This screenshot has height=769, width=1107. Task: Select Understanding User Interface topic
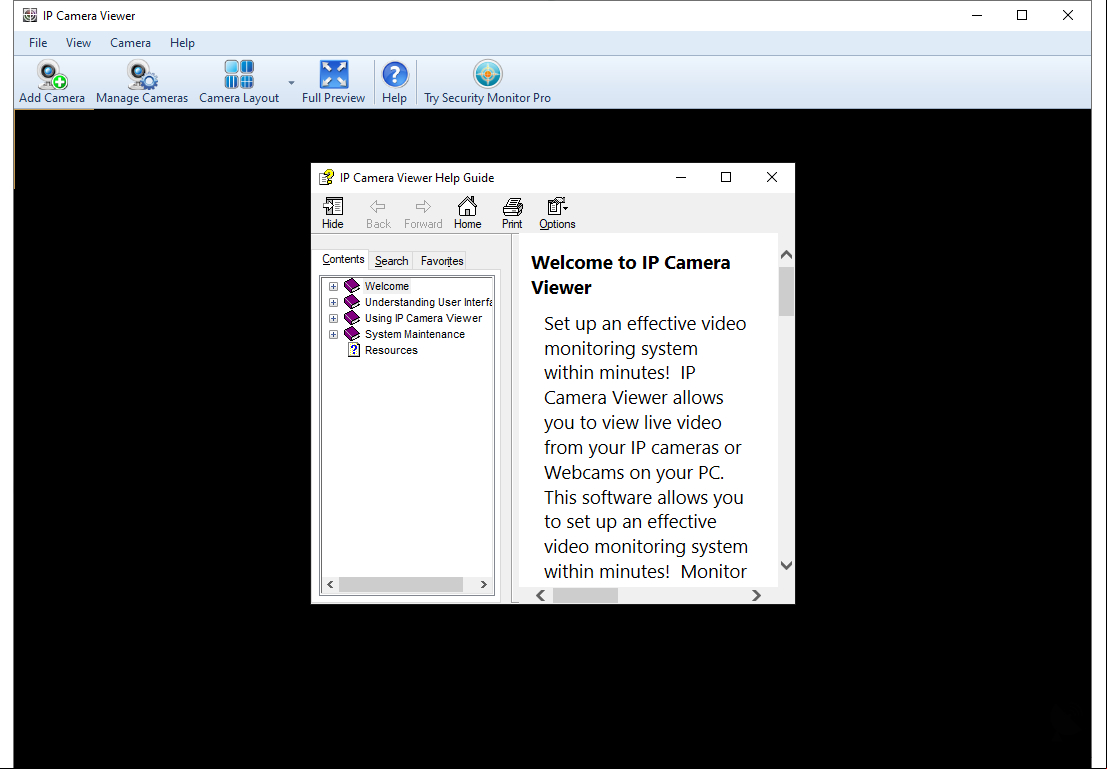428,302
